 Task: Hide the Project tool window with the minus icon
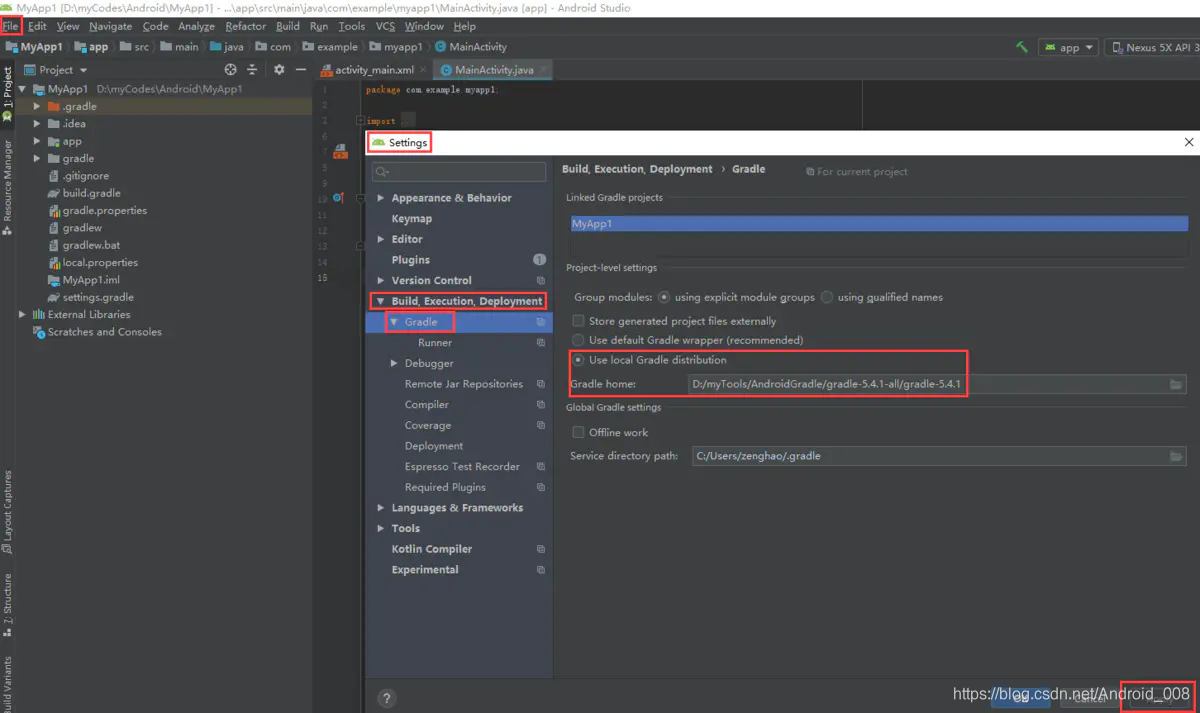pos(299,70)
